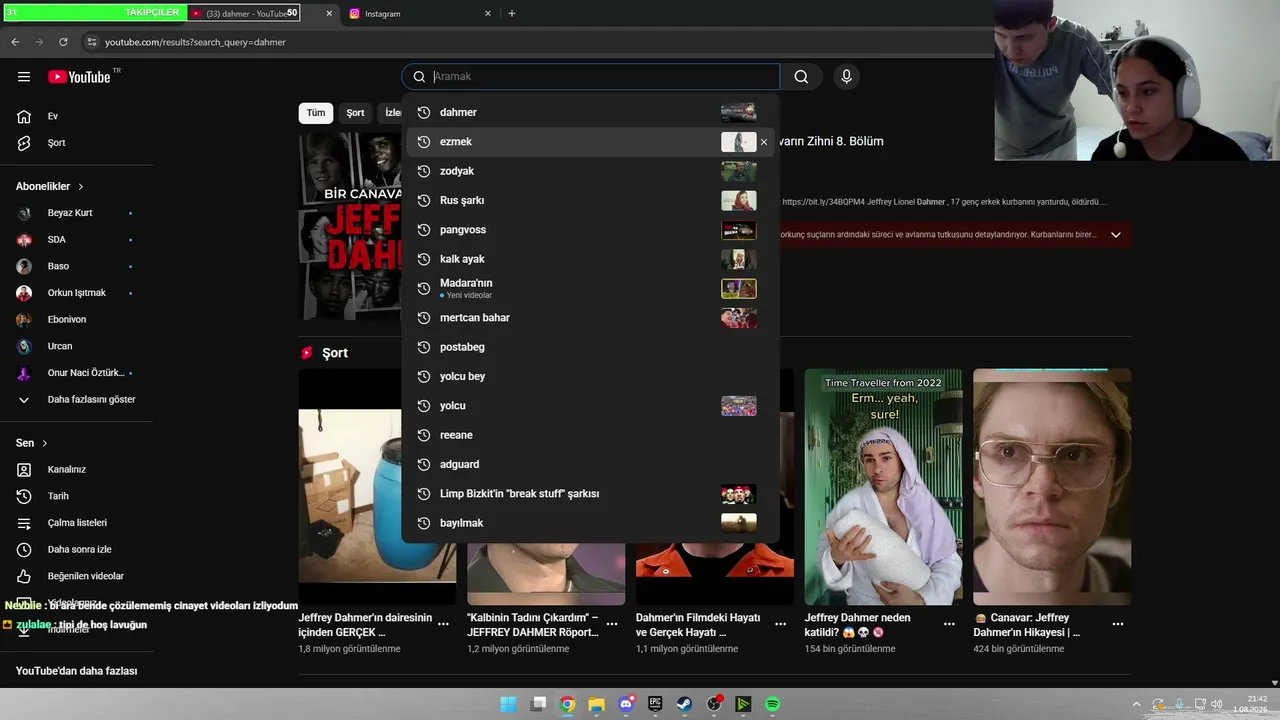
Task: Go to the YouTube home logo
Action: (79, 77)
